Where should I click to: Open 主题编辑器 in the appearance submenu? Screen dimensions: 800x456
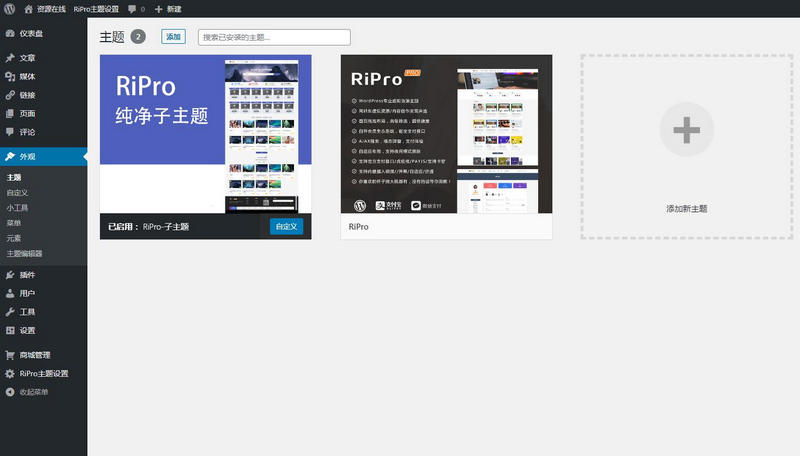pyautogui.click(x=24, y=254)
